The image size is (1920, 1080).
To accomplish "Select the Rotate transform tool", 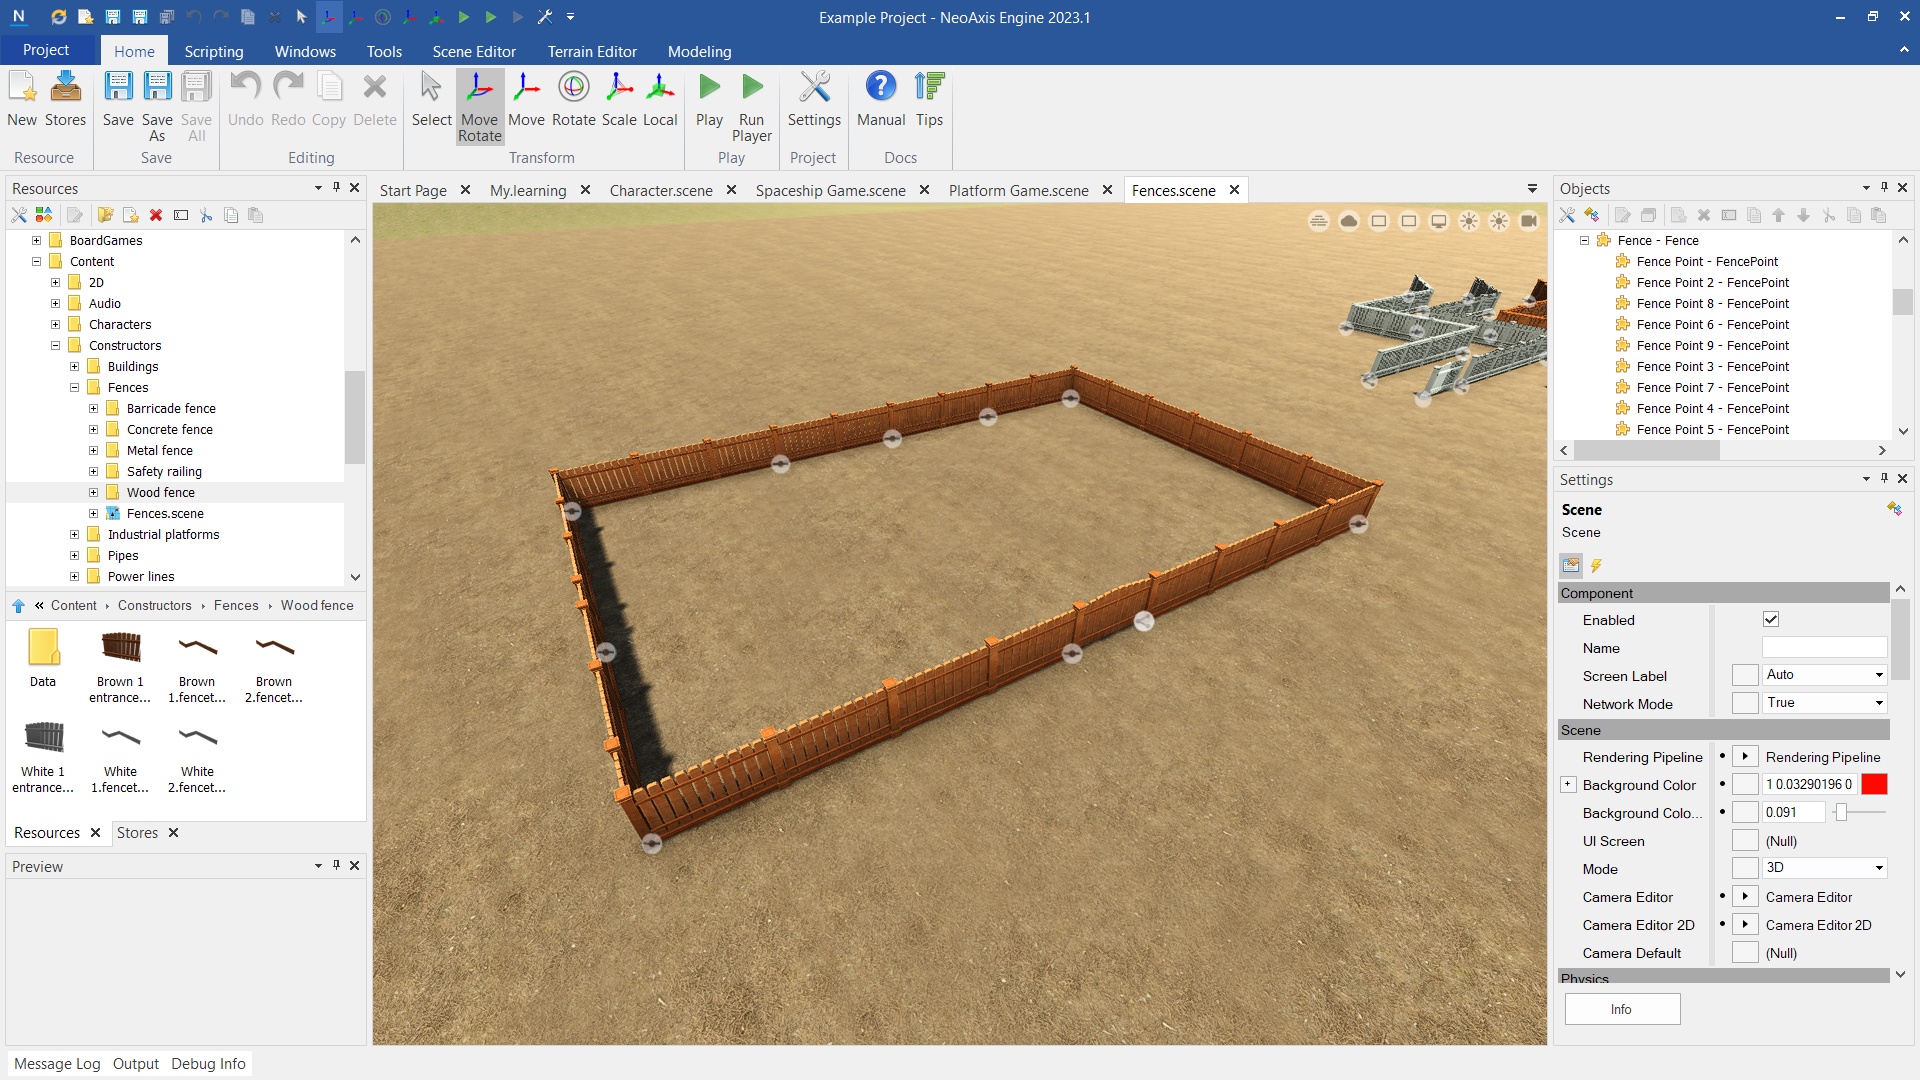I will coord(573,100).
